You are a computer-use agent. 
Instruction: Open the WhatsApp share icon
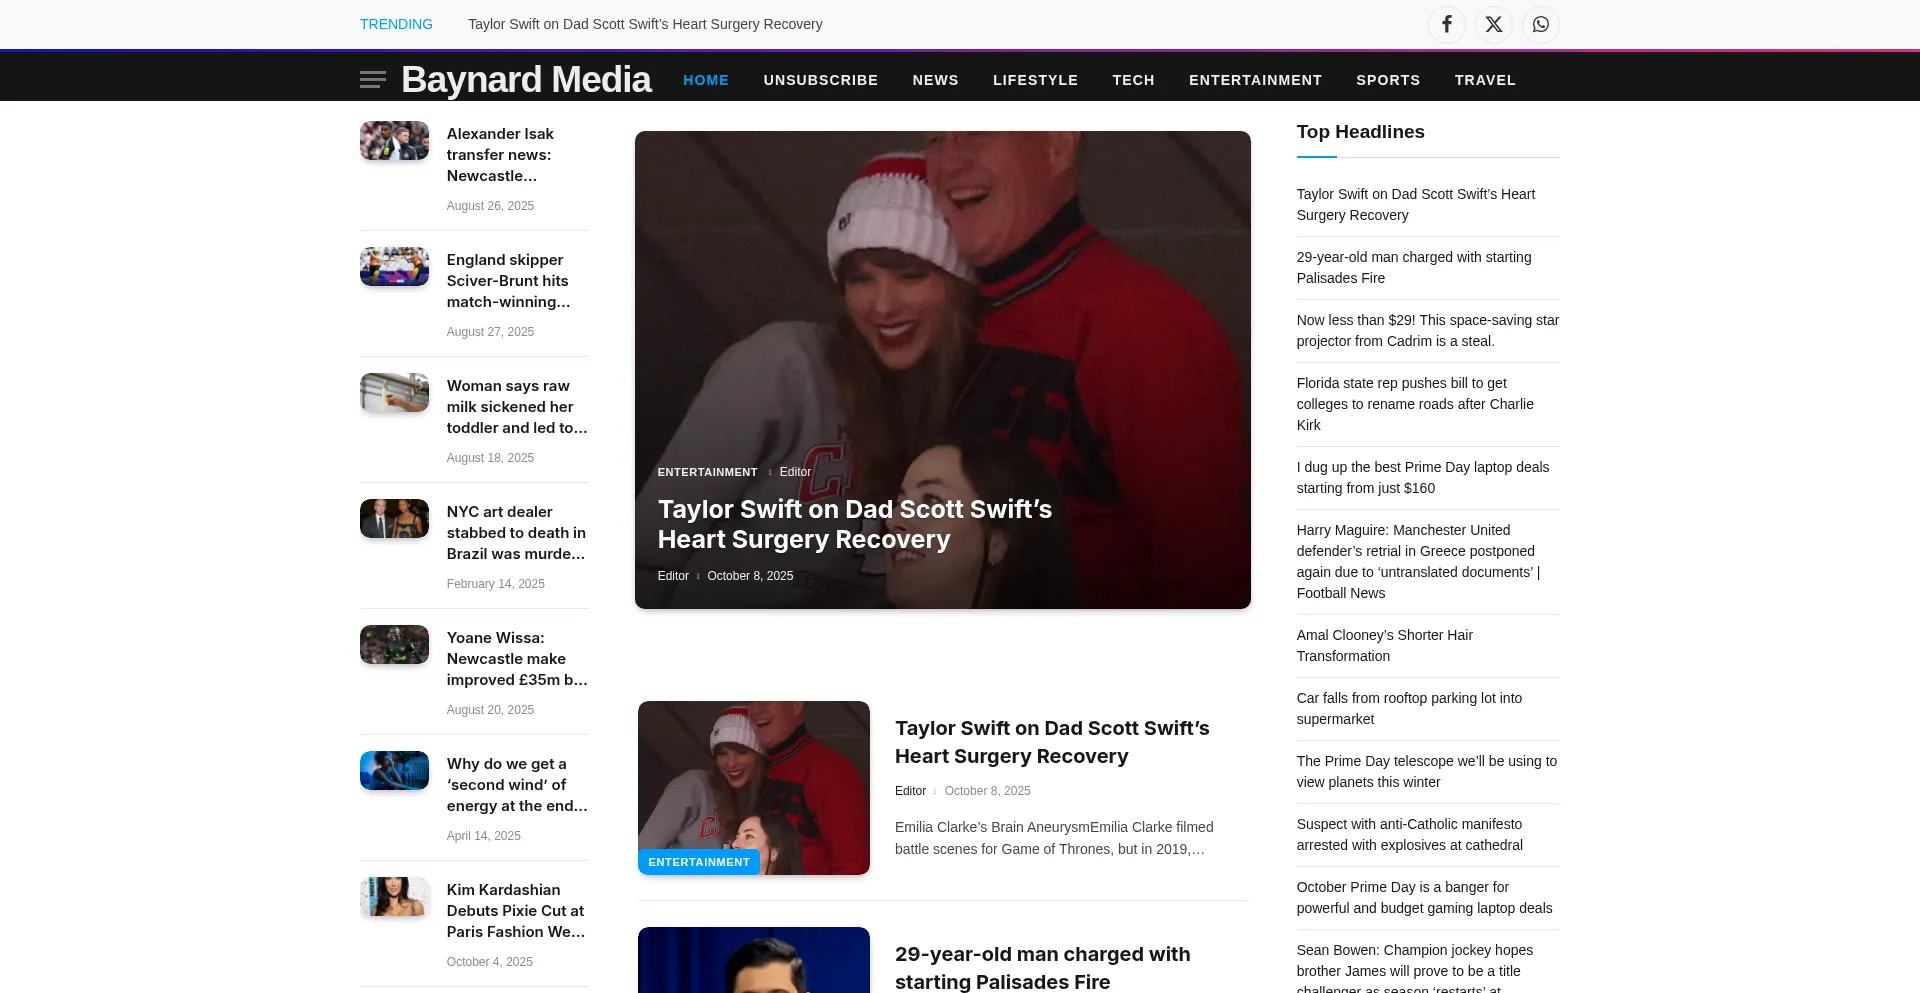tap(1541, 24)
